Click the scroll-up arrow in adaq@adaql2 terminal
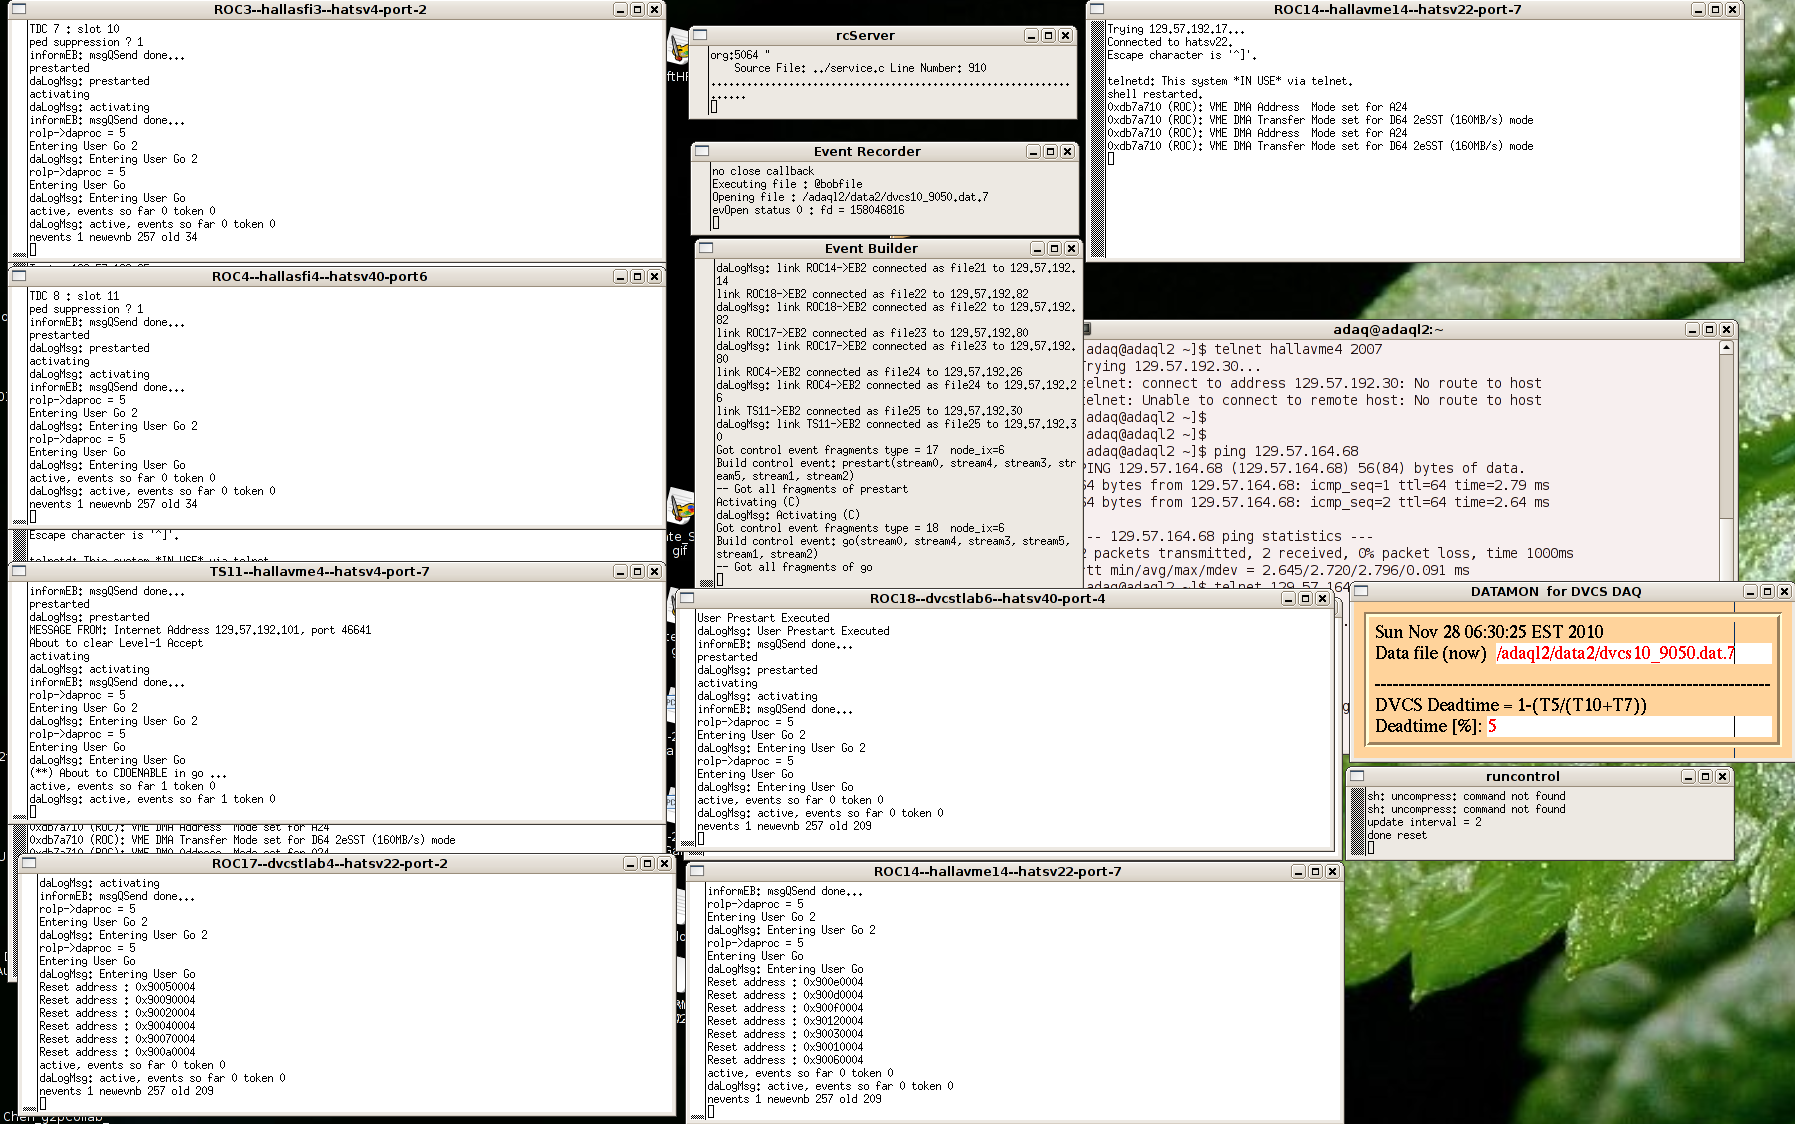The width and height of the screenshot is (1795, 1124). pos(1726,347)
